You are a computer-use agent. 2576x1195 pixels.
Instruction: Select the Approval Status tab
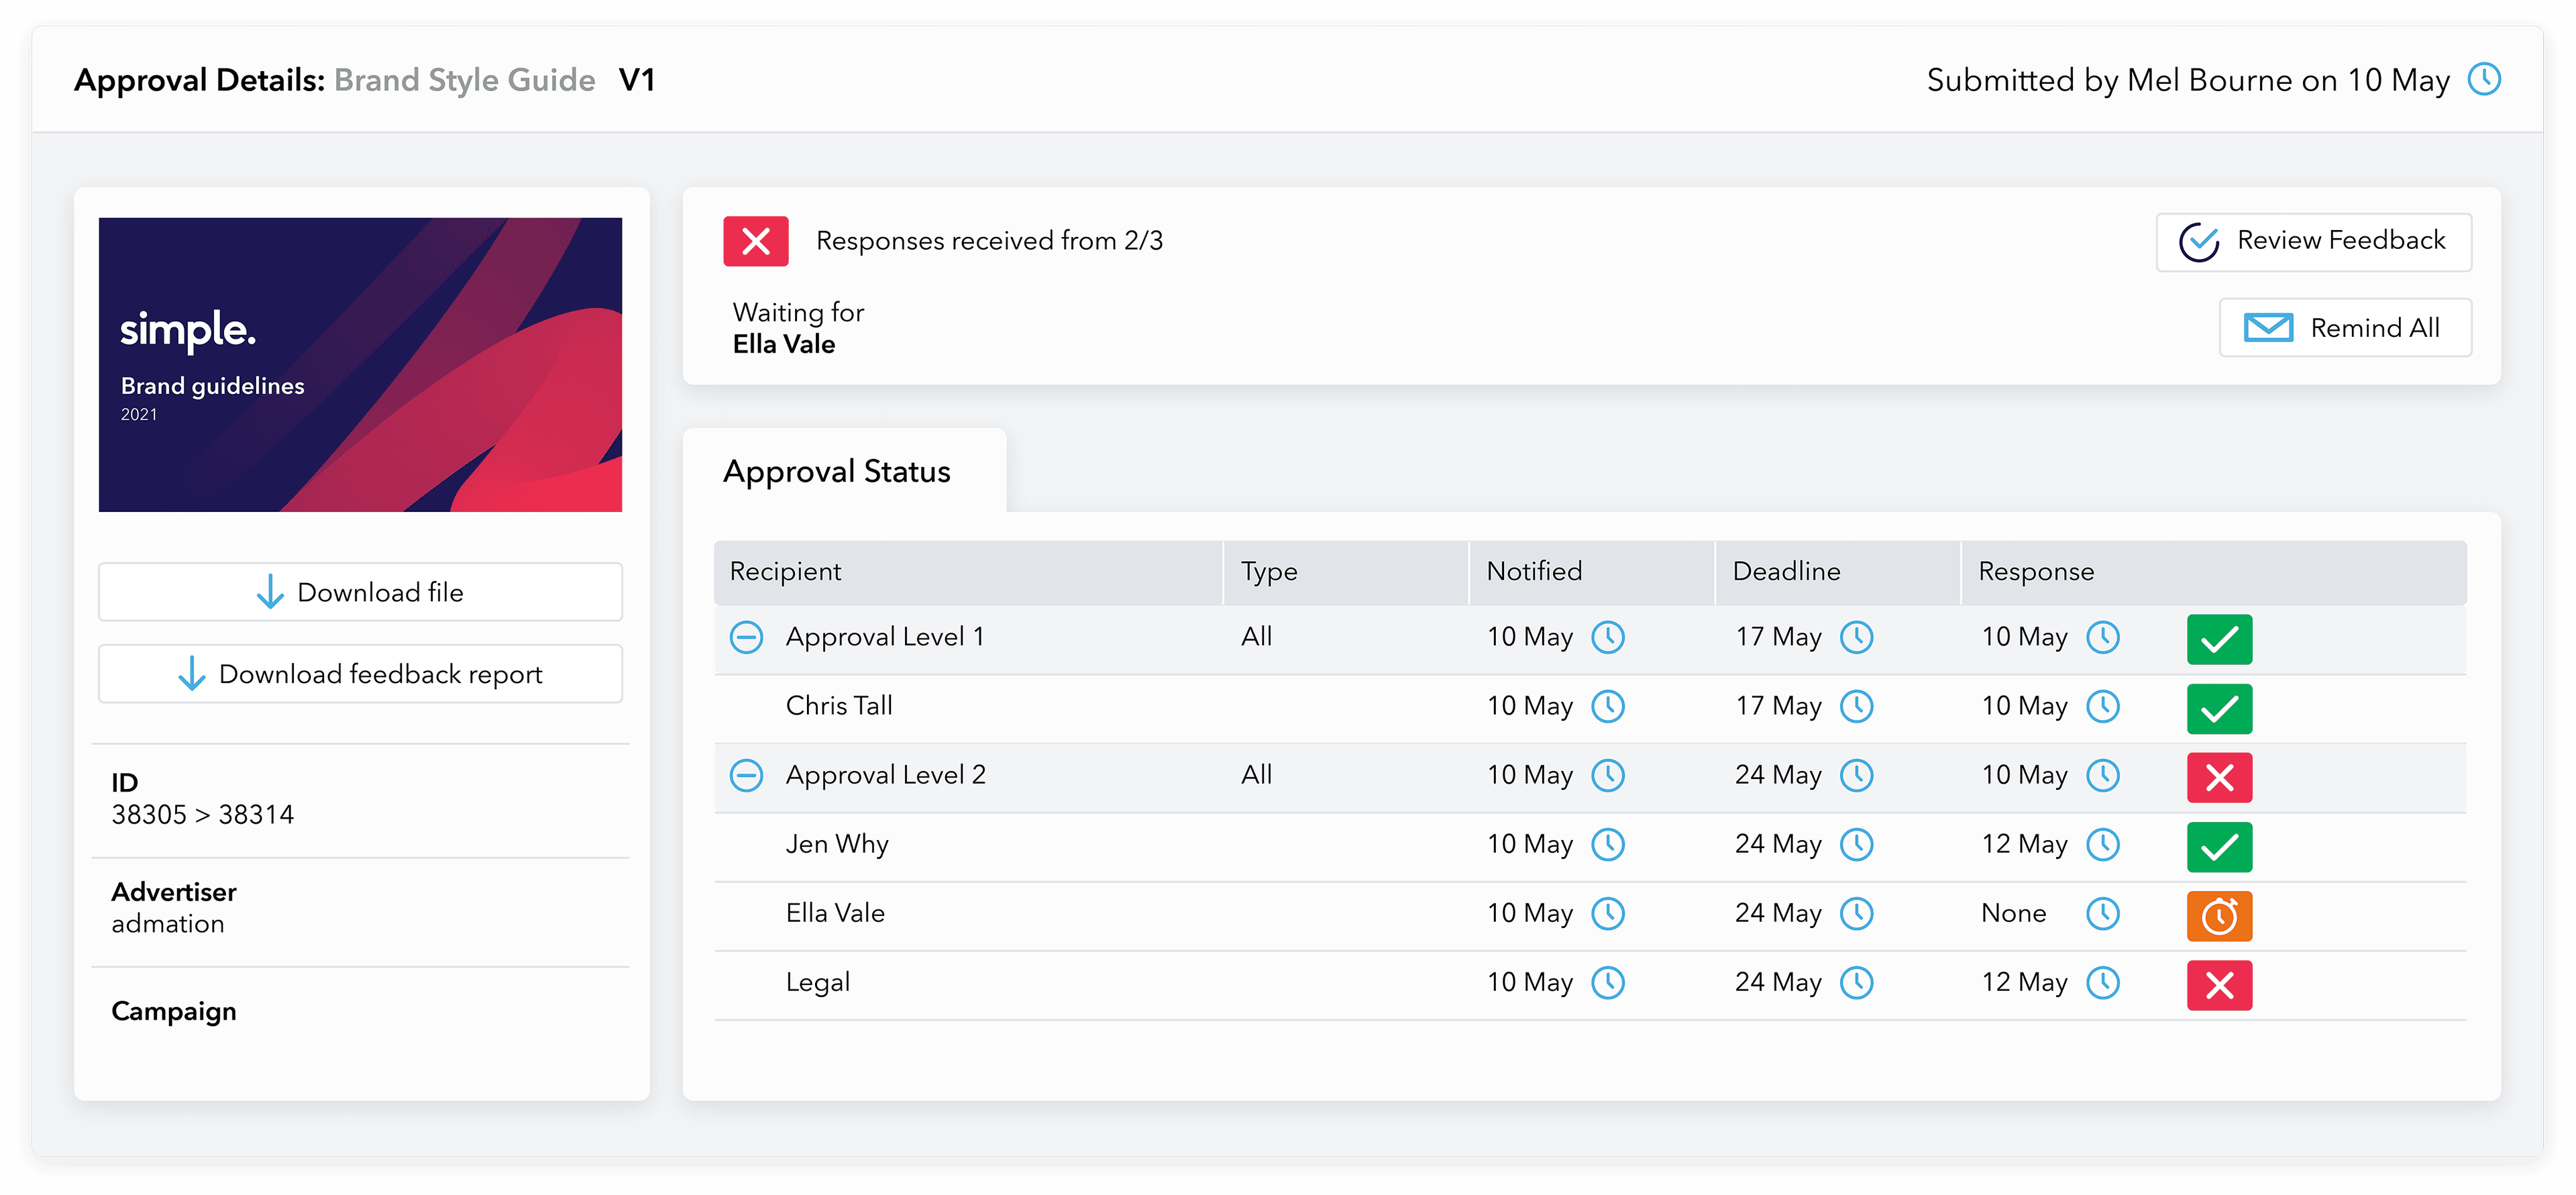pyautogui.click(x=838, y=470)
